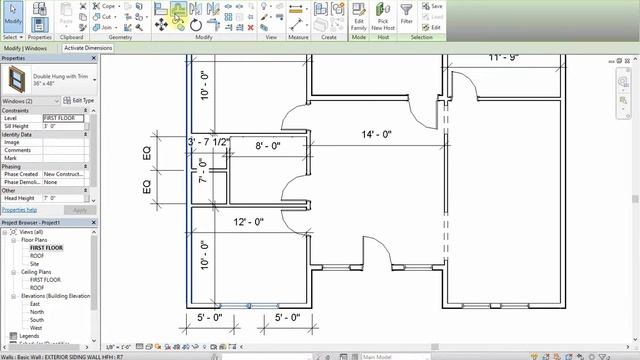Edit the saved selection set
This screenshot has width=640, height=360.
(x=431, y=27)
